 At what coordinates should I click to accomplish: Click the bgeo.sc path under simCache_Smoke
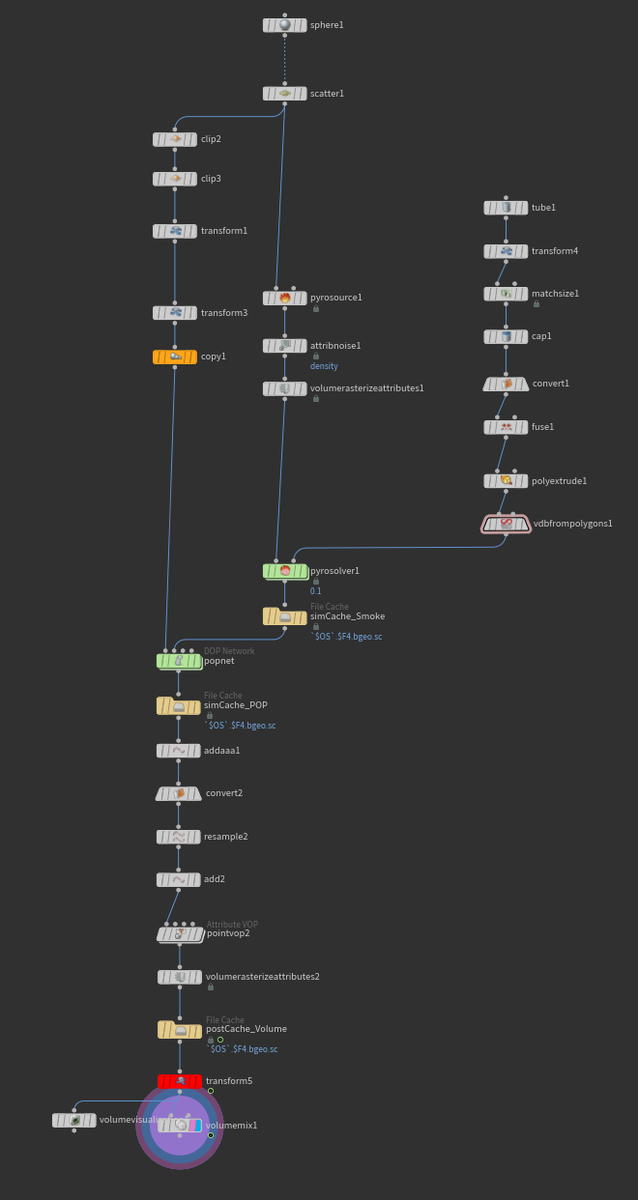346,636
